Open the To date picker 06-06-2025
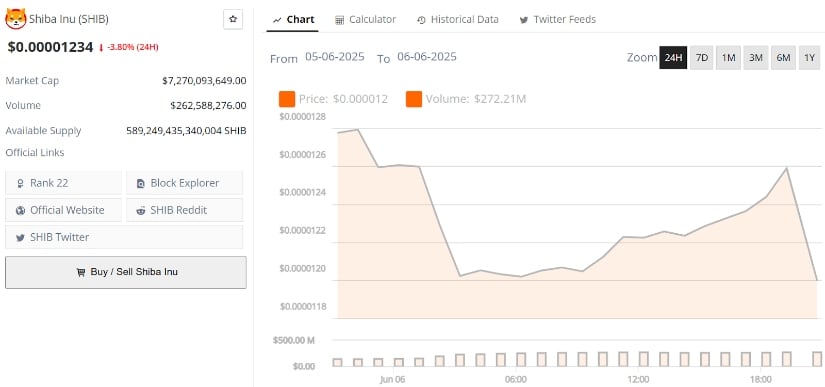This screenshot has width=825, height=387. tap(427, 57)
